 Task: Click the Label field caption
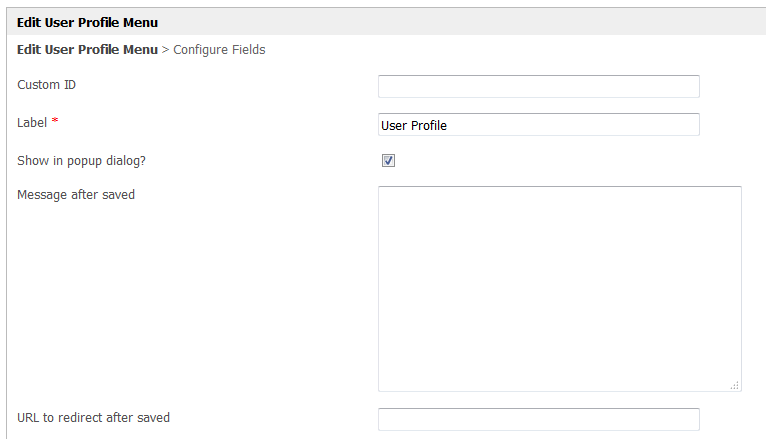pos(32,122)
